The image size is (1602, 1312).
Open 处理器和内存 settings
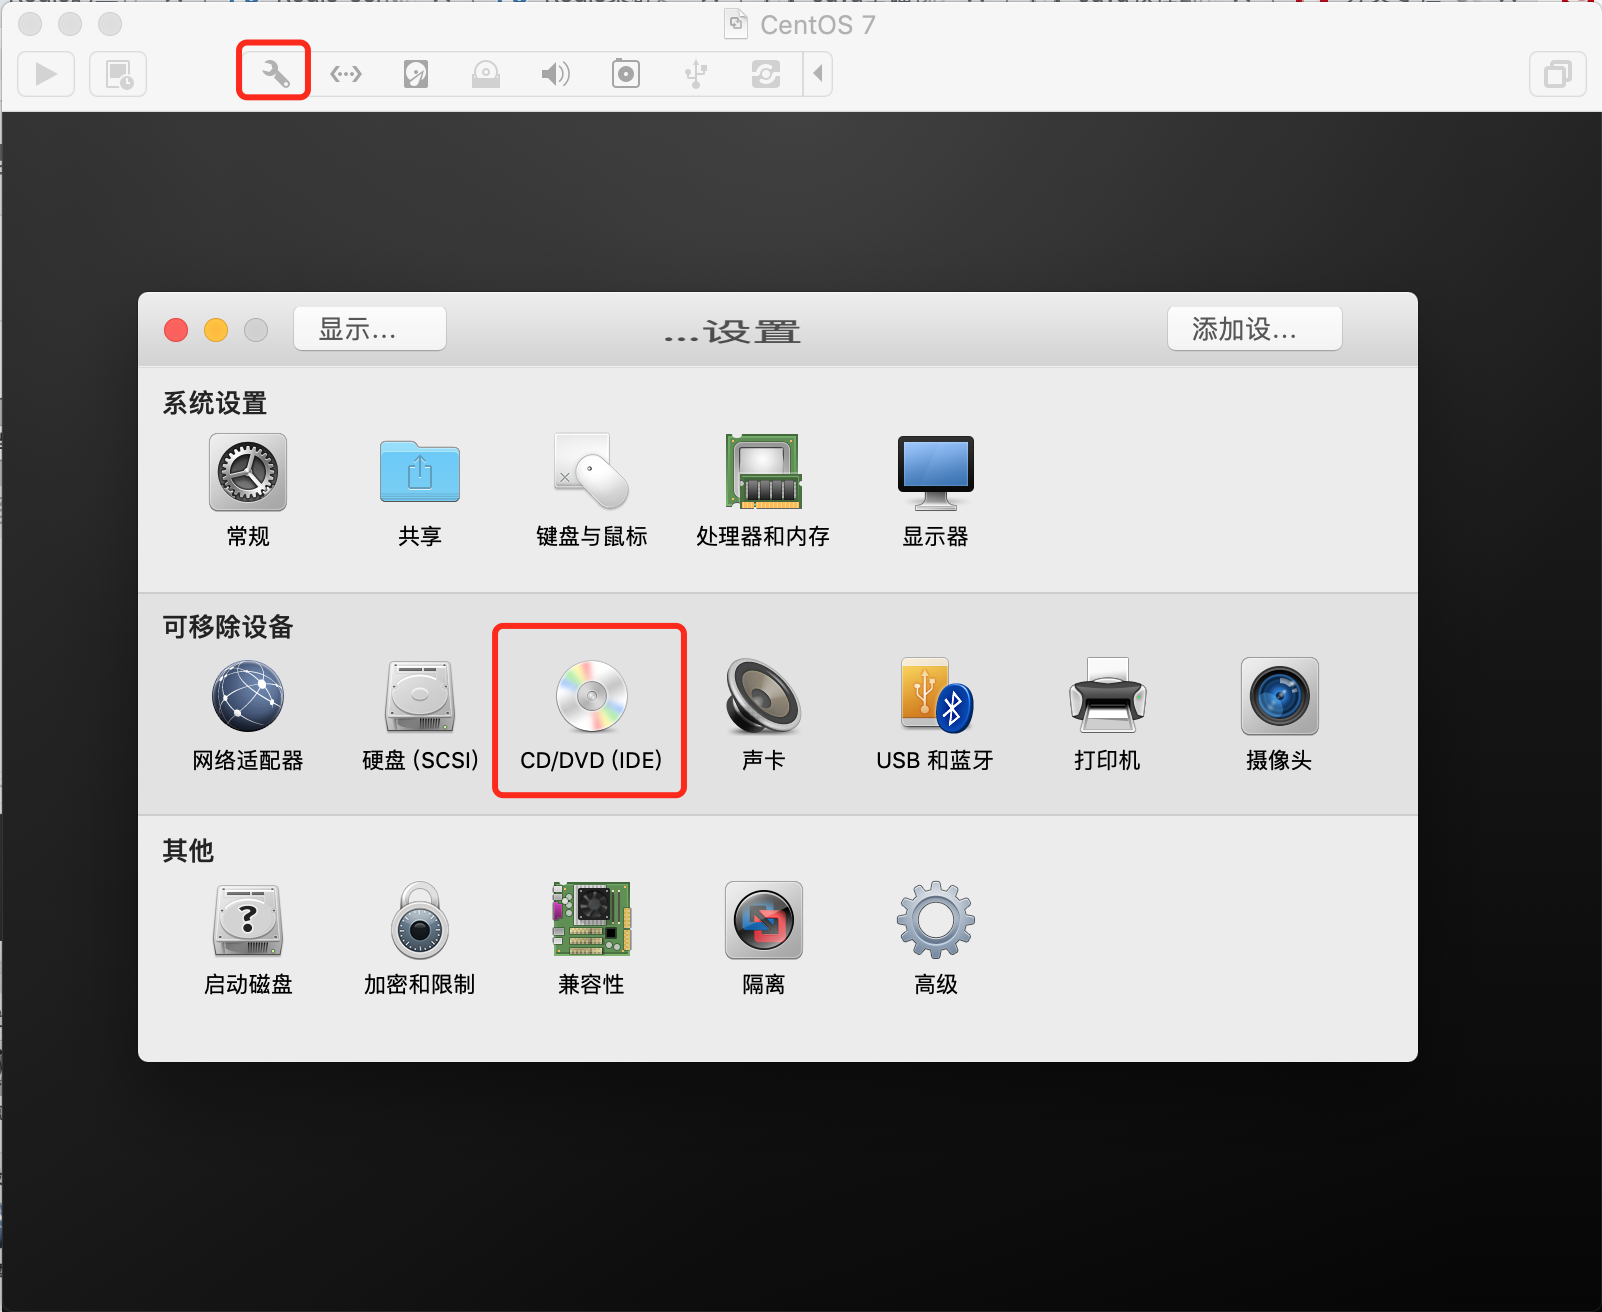click(764, 491)
